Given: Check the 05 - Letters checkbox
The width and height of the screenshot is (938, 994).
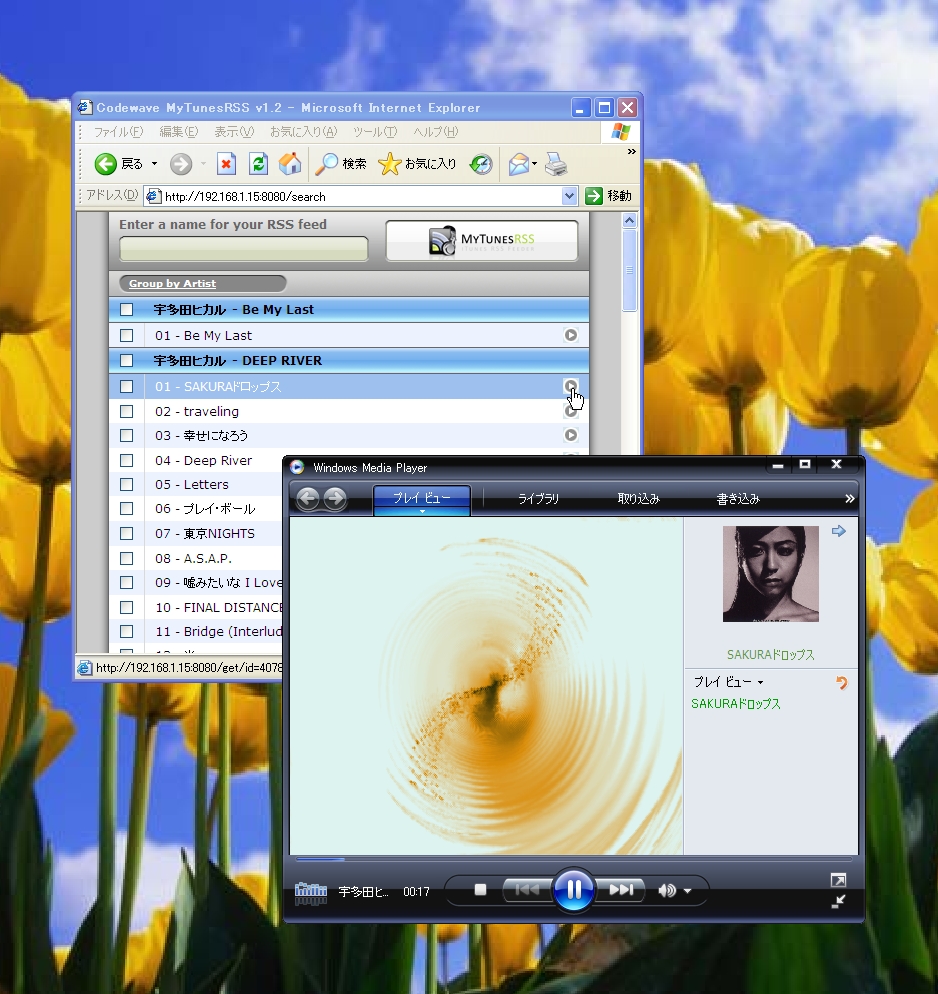Looking at the screenshot, I should coord(127,484).
